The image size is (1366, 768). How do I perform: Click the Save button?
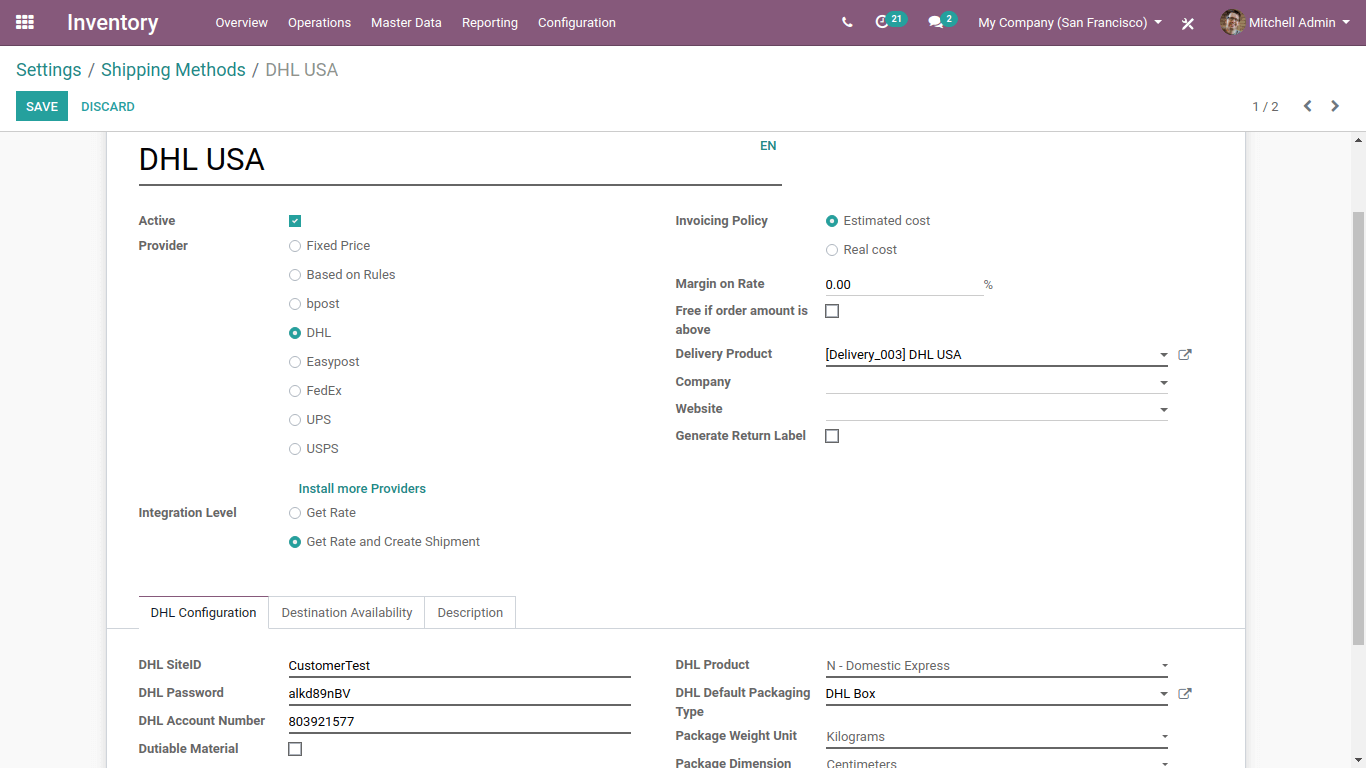pyautogui.click(x=42, y=106)
